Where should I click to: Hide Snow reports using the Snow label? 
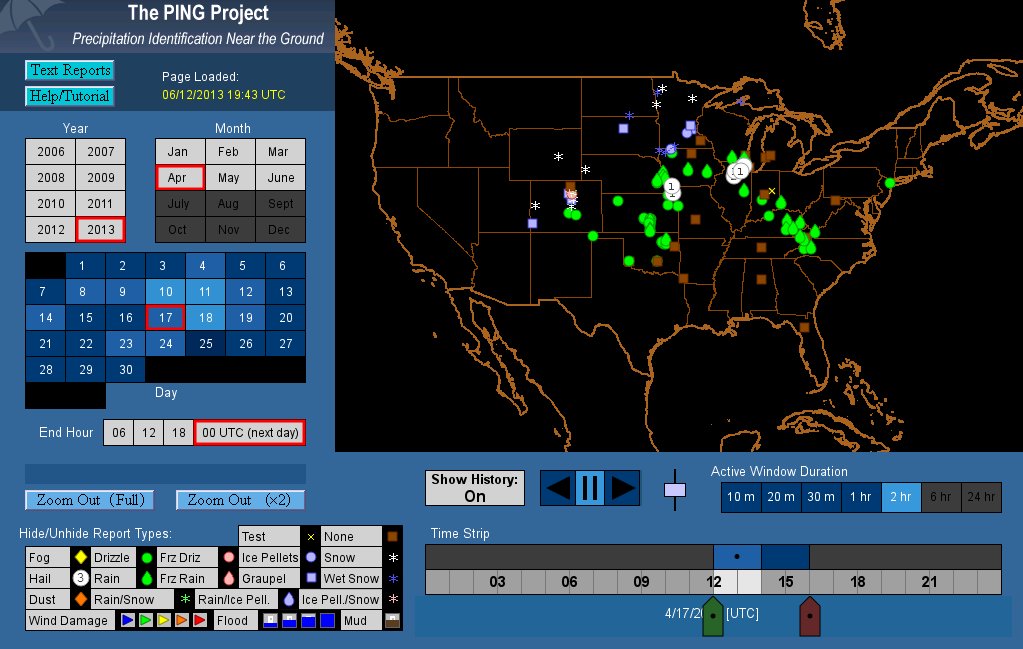click(x=340, y=557)
